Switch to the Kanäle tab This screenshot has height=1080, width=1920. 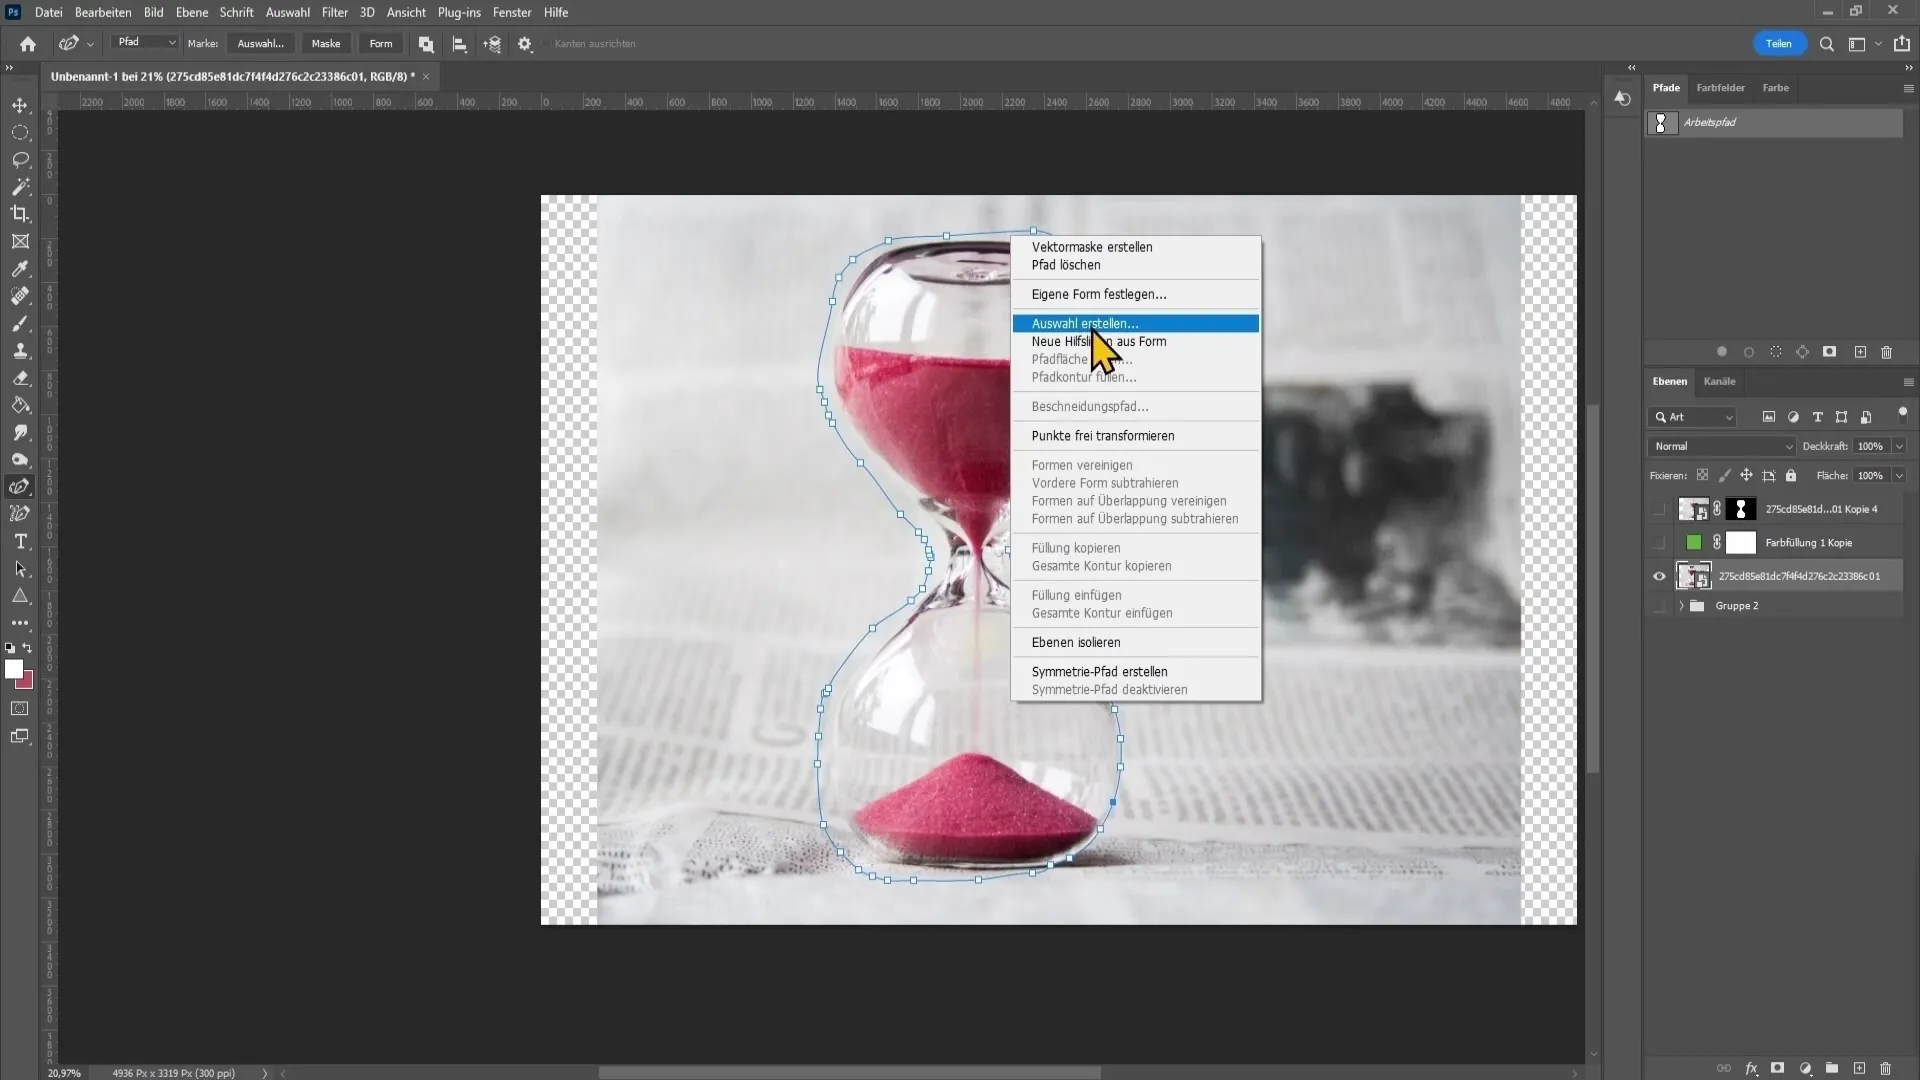point(1718,381)
